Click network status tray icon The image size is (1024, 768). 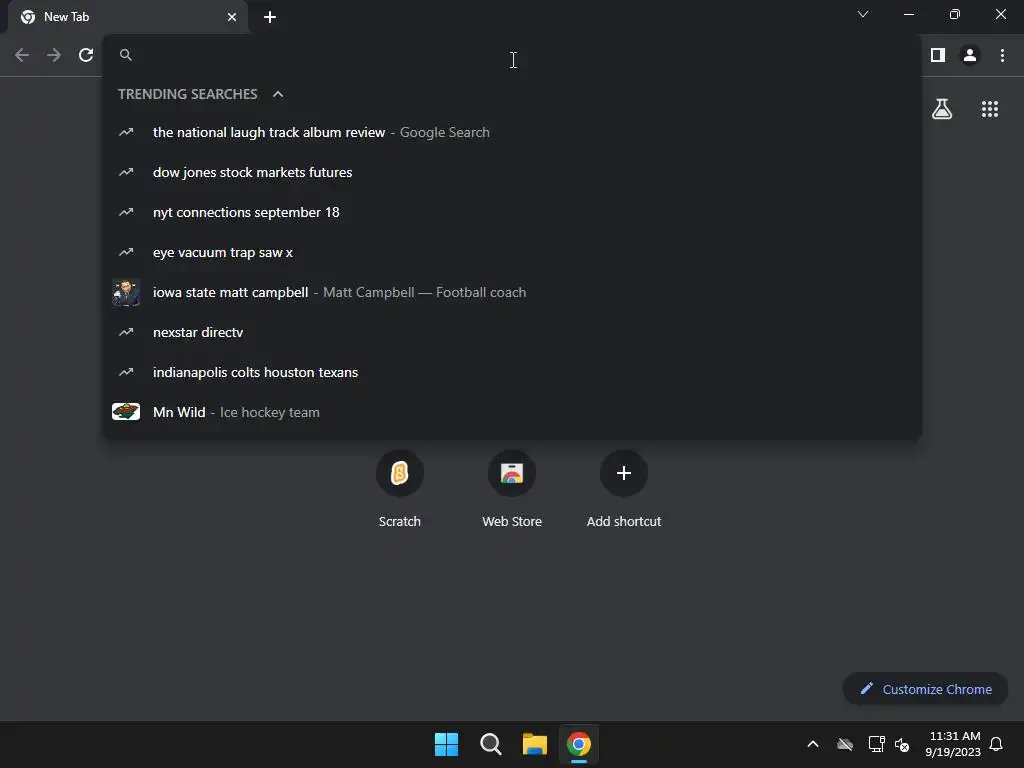pyautogui.click(x=876, y=744)
